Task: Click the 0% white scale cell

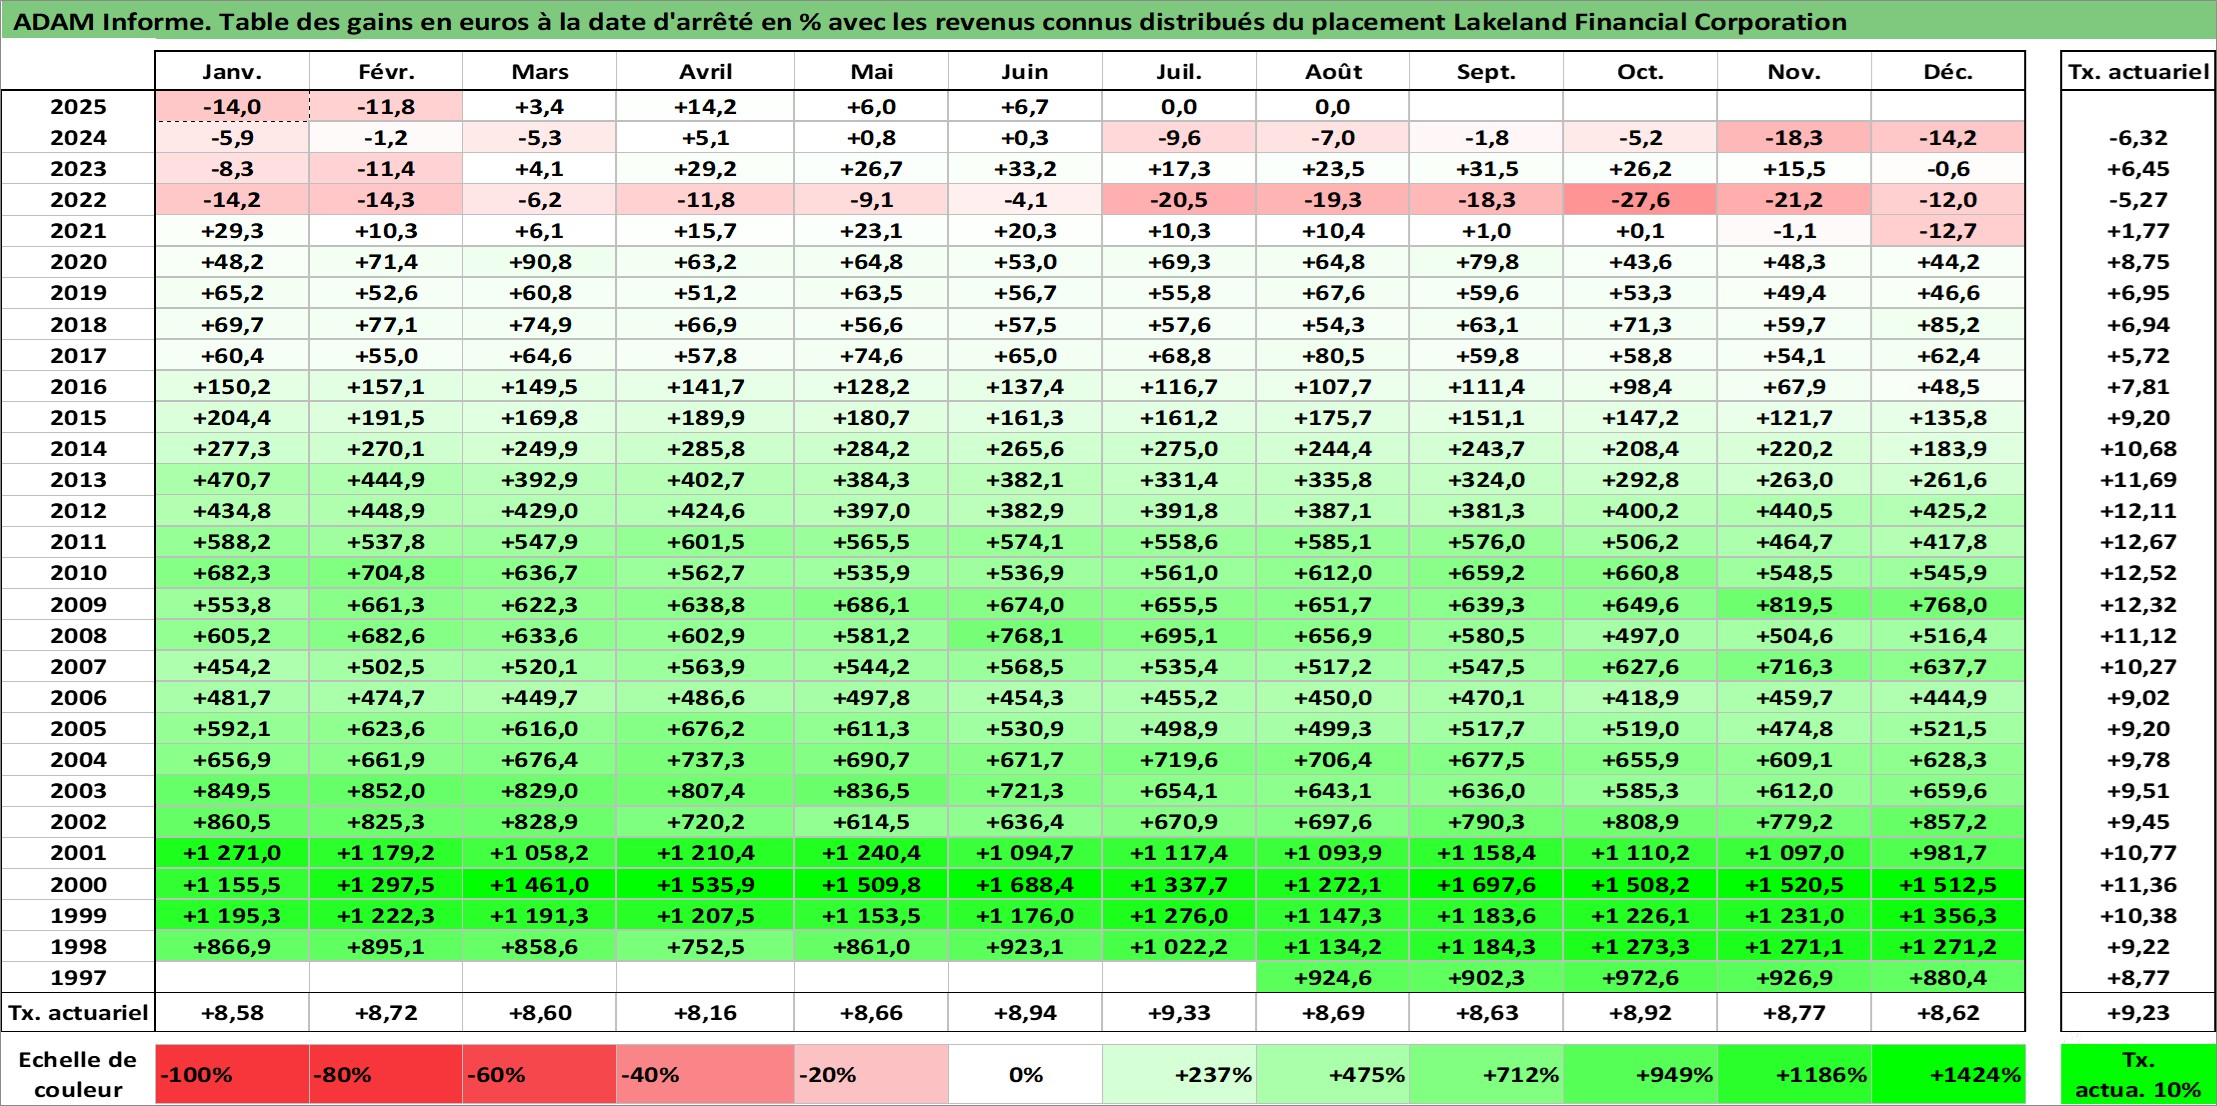Action: point(1025,1074)
